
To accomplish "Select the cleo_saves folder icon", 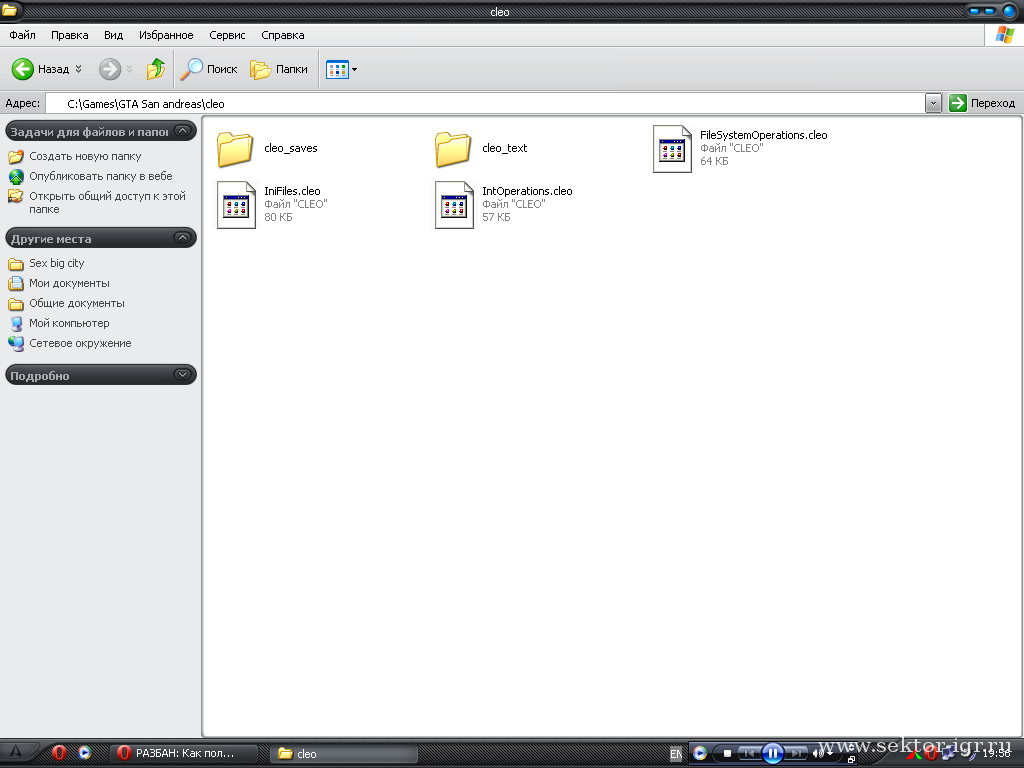I will pyautogui.click(x=235, y=149).
